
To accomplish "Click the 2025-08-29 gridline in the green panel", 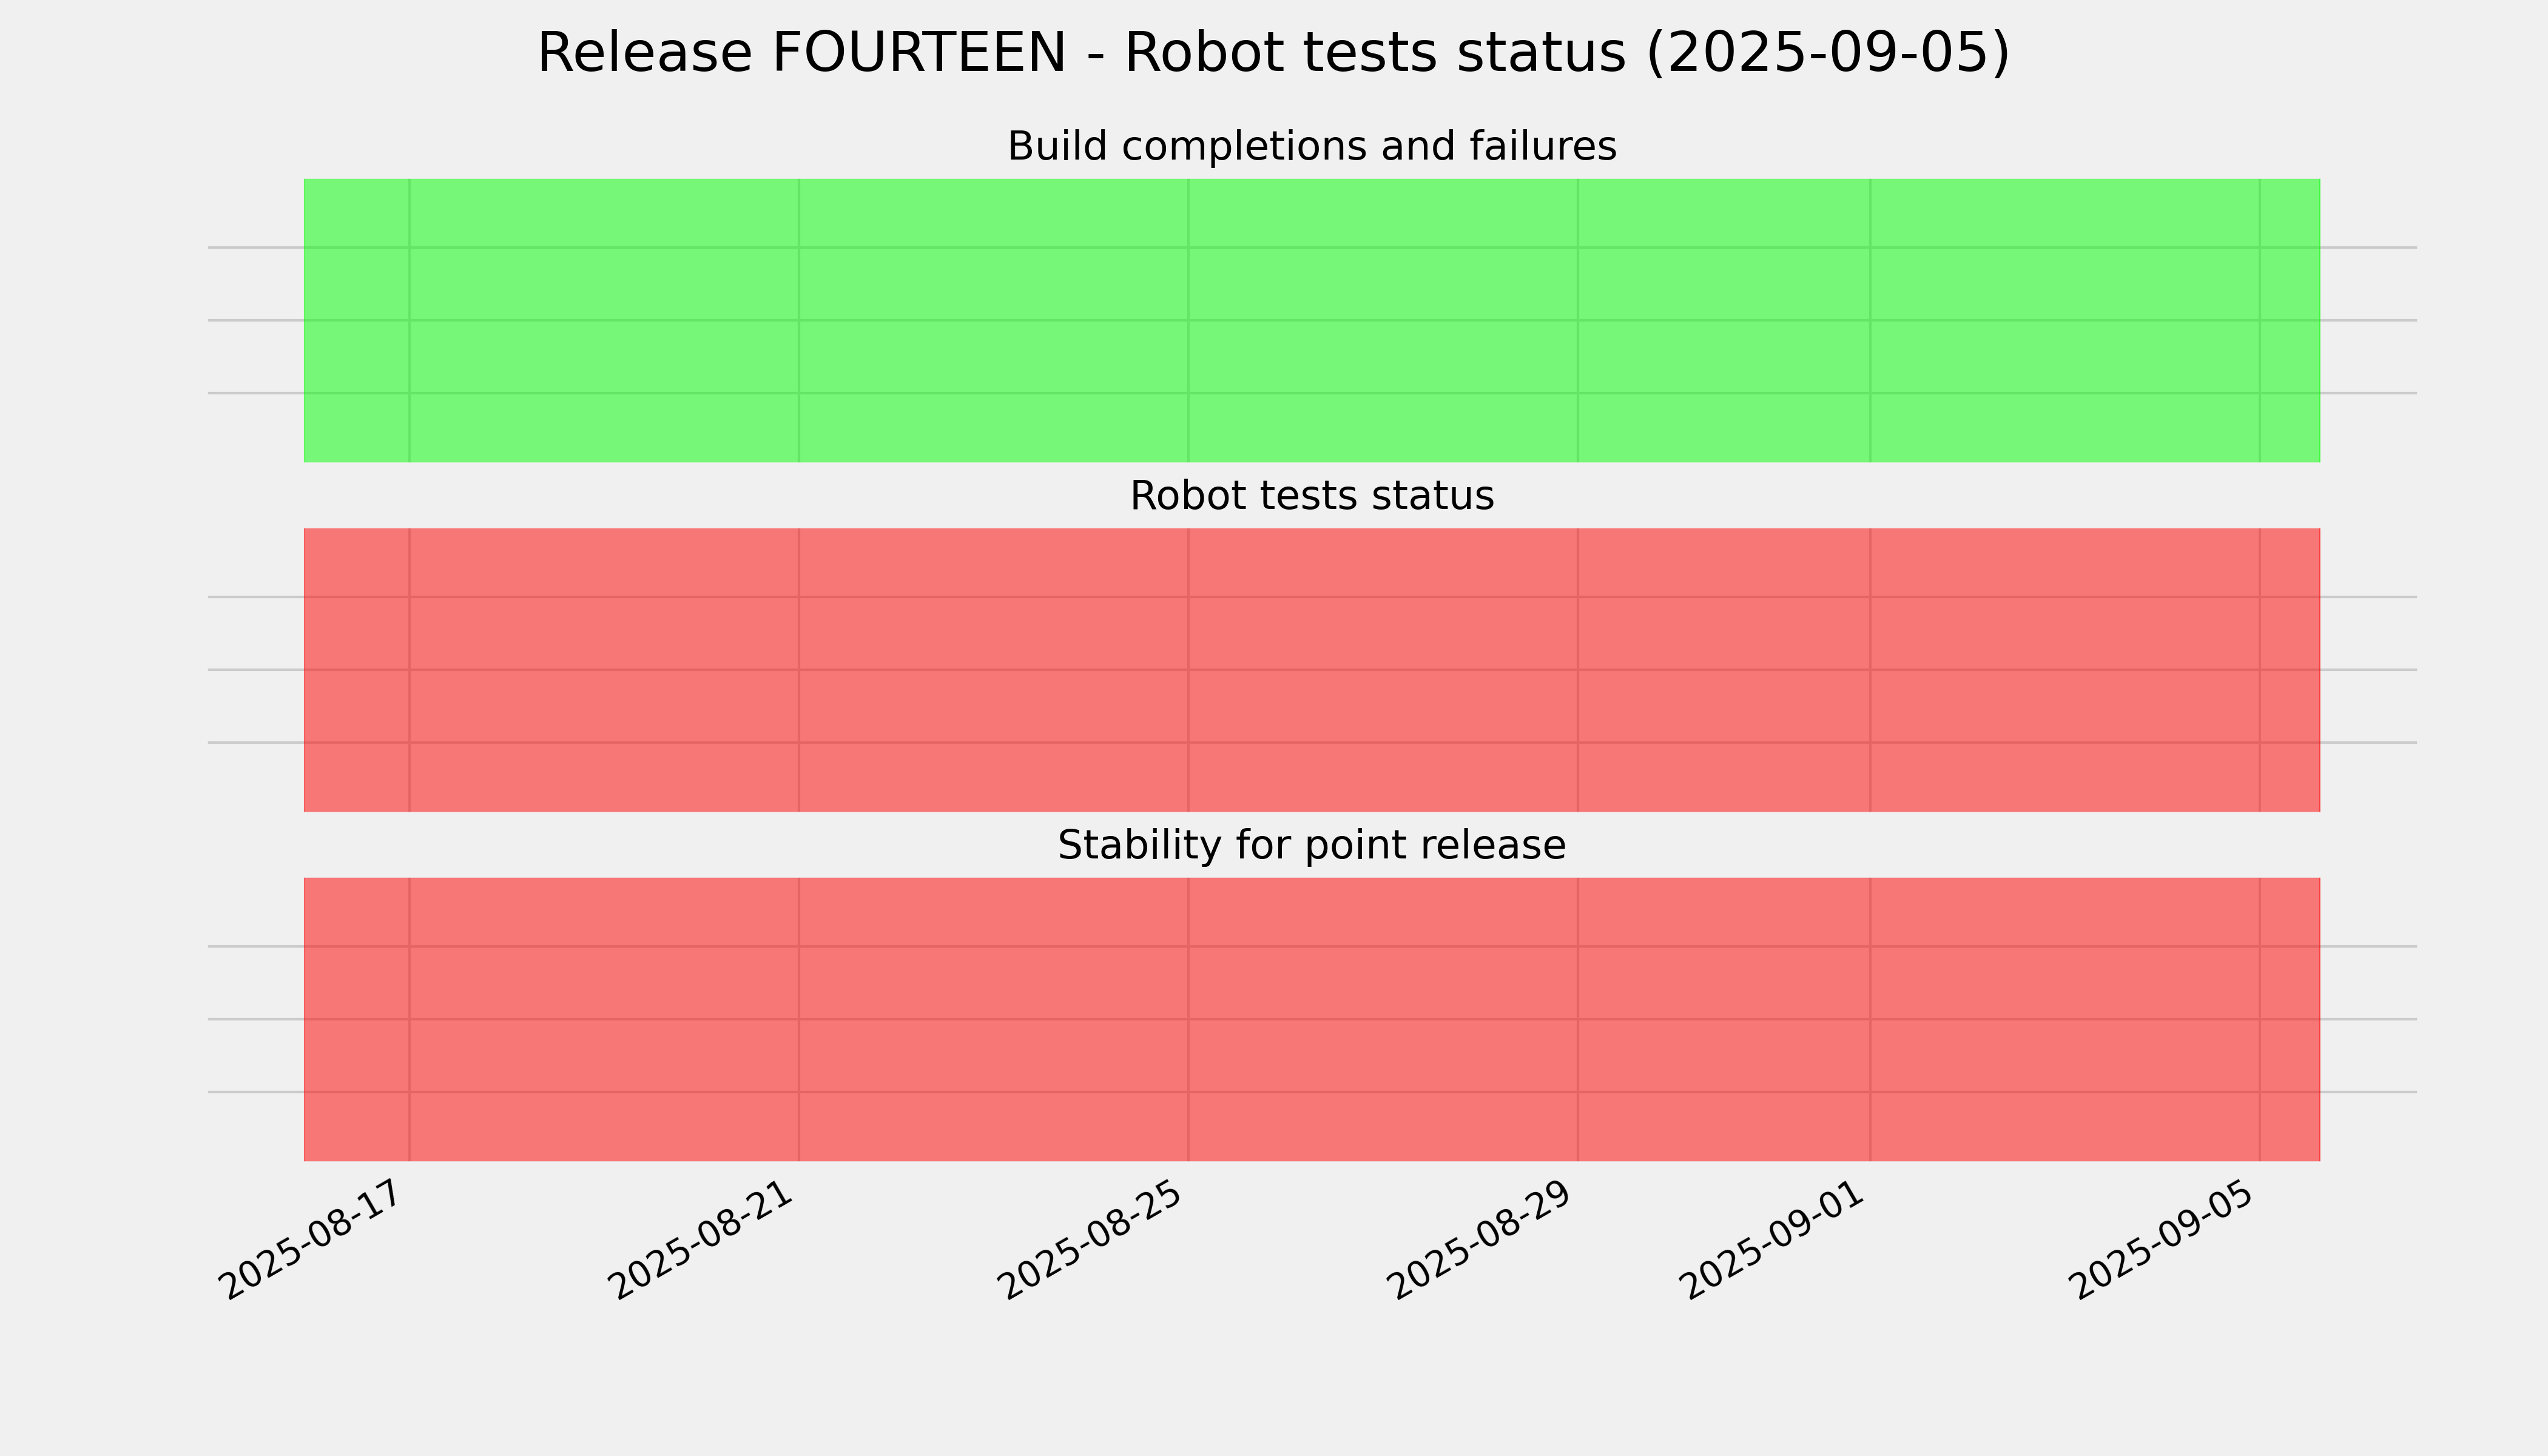I will point(1578,320).
